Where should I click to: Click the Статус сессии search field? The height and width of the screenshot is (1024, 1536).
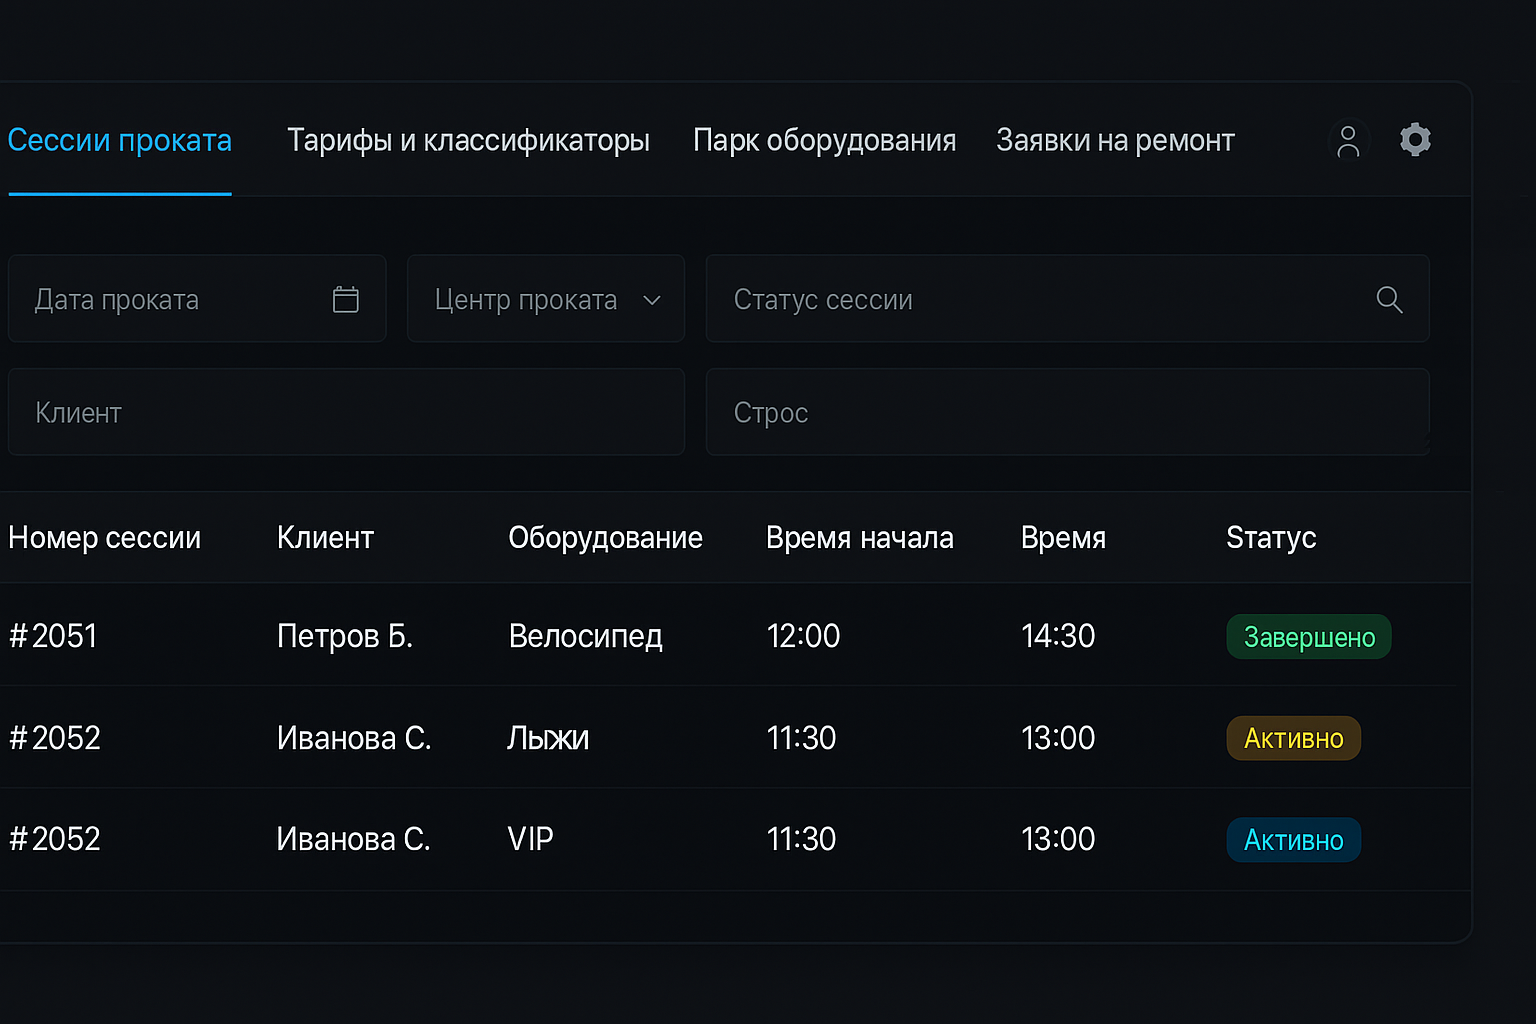[1040, 299]
